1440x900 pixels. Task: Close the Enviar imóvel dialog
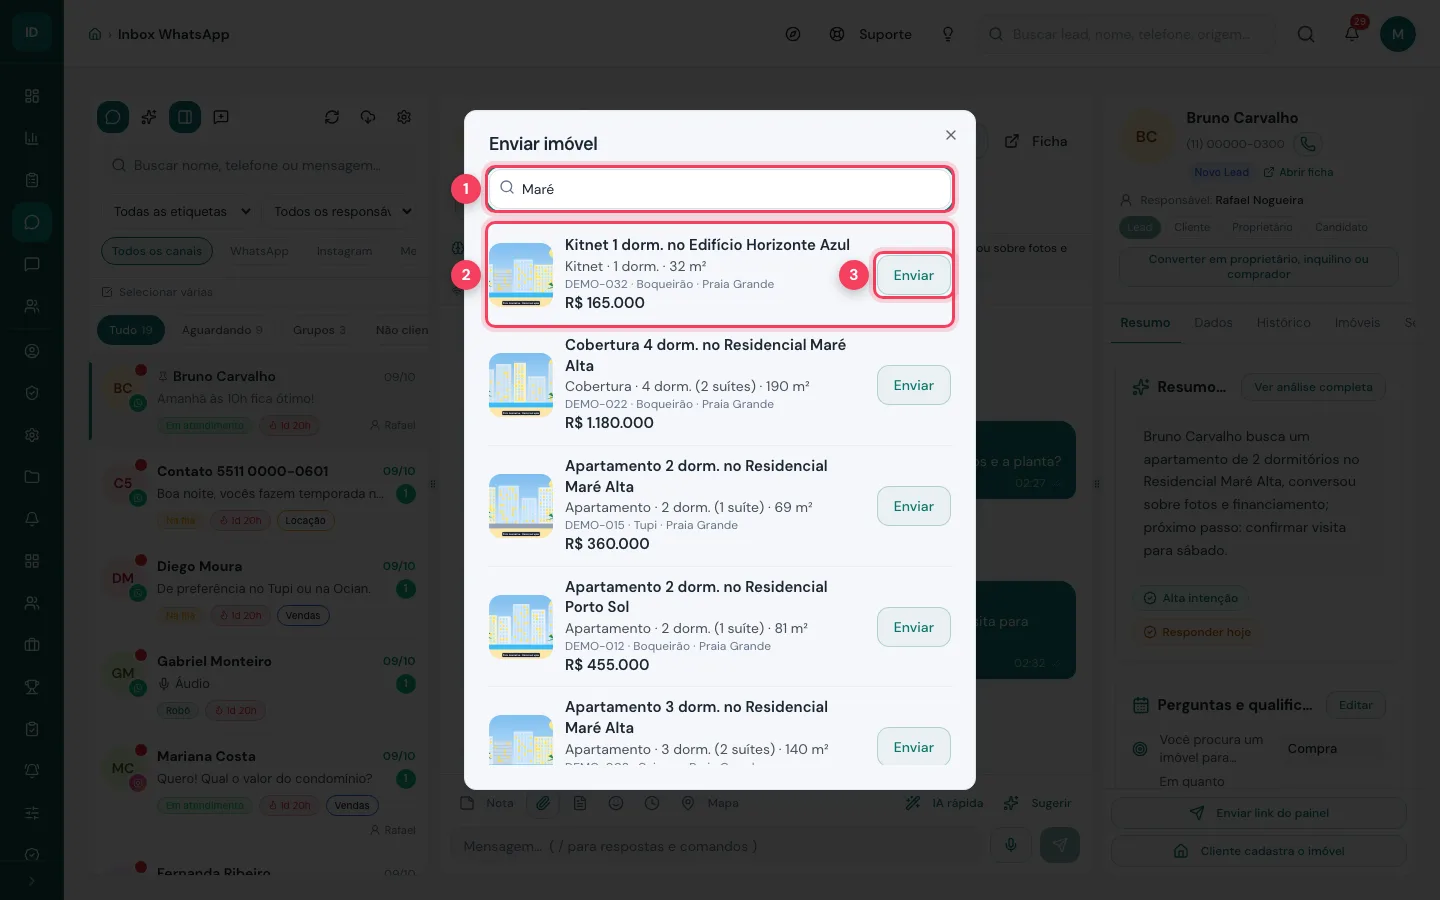click(951, 135)
